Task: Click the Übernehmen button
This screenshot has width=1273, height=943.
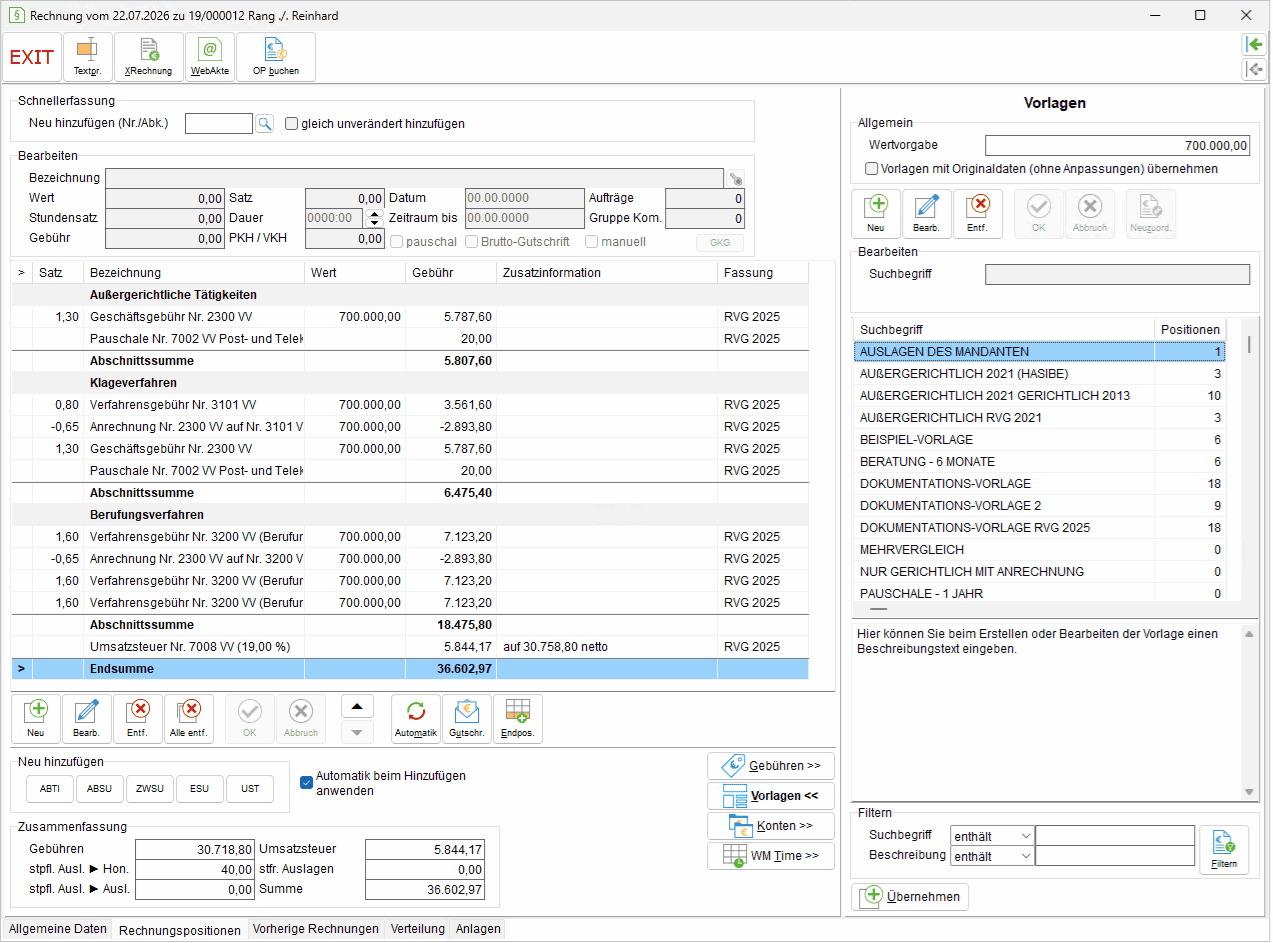Action: coord(910,896)
